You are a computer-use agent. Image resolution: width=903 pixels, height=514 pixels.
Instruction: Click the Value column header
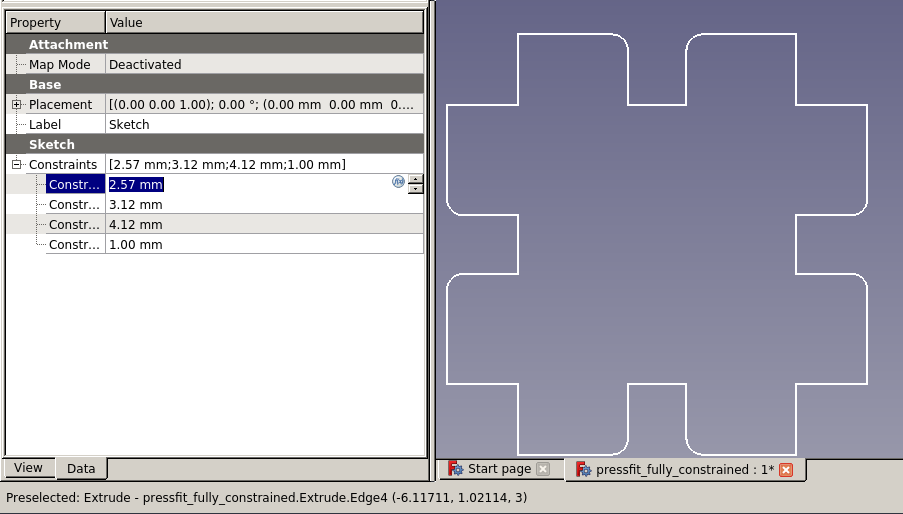click(x=264, y=22)
